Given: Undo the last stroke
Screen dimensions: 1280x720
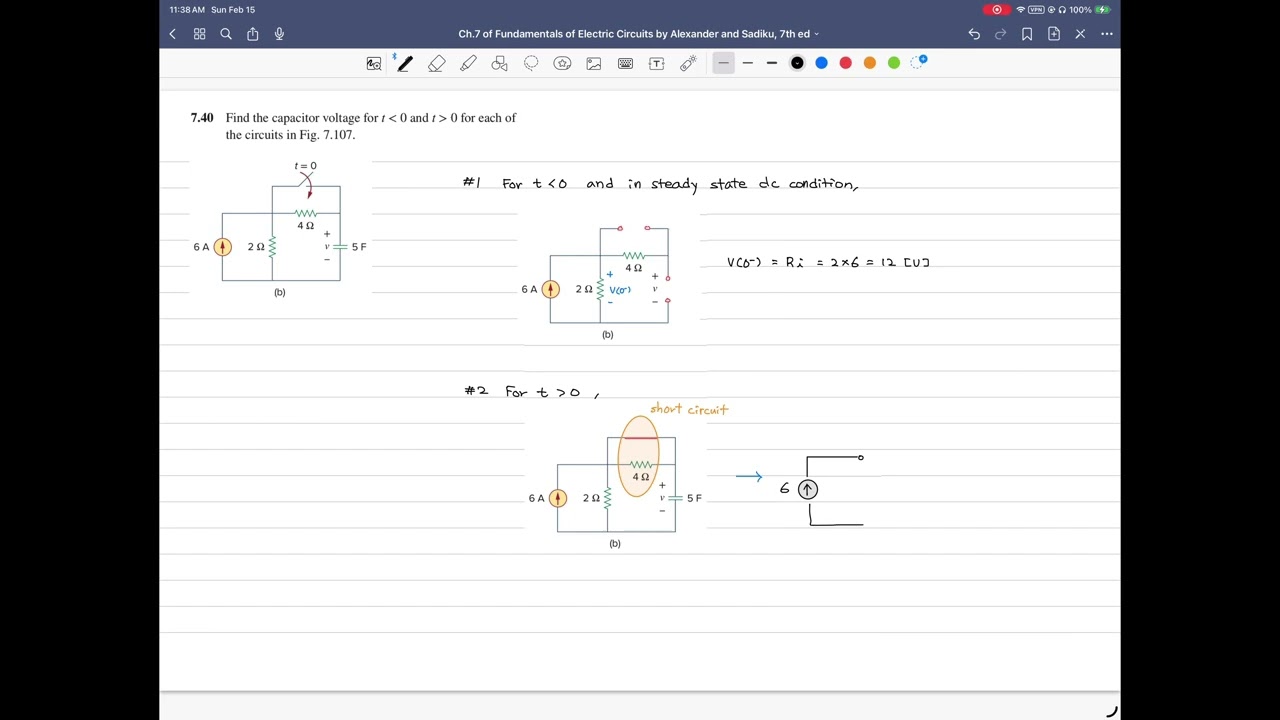Looking at the screenshot, I should coord(974,34).
